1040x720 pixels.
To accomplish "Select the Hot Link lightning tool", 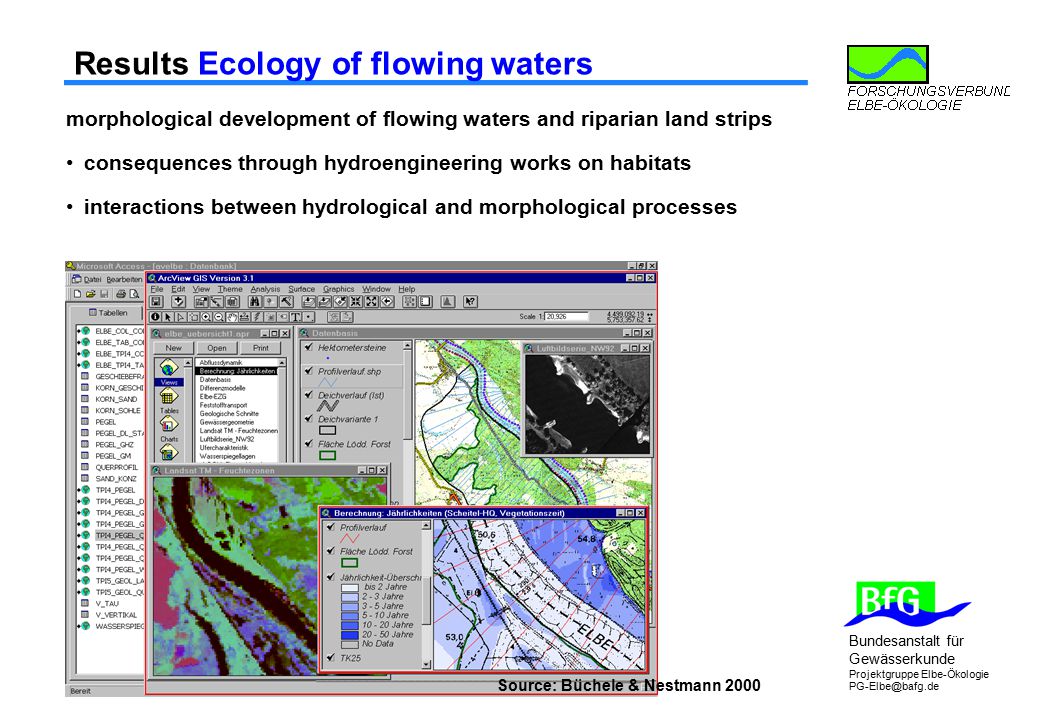I will pos(257,317).
